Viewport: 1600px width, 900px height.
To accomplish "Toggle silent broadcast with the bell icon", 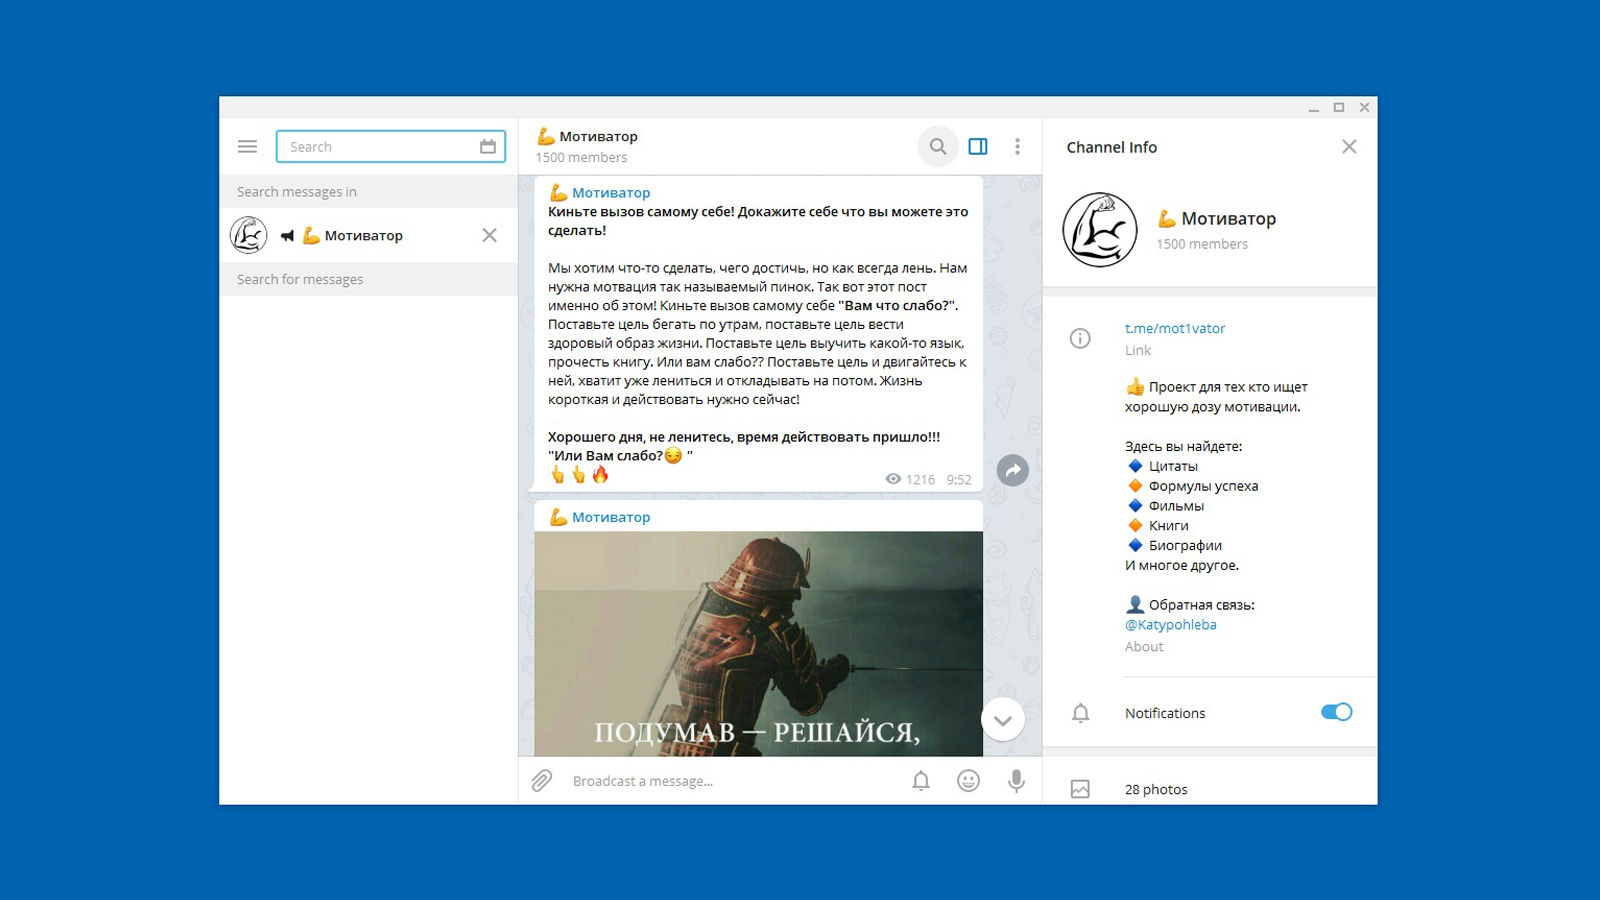I will click(921, 781).
